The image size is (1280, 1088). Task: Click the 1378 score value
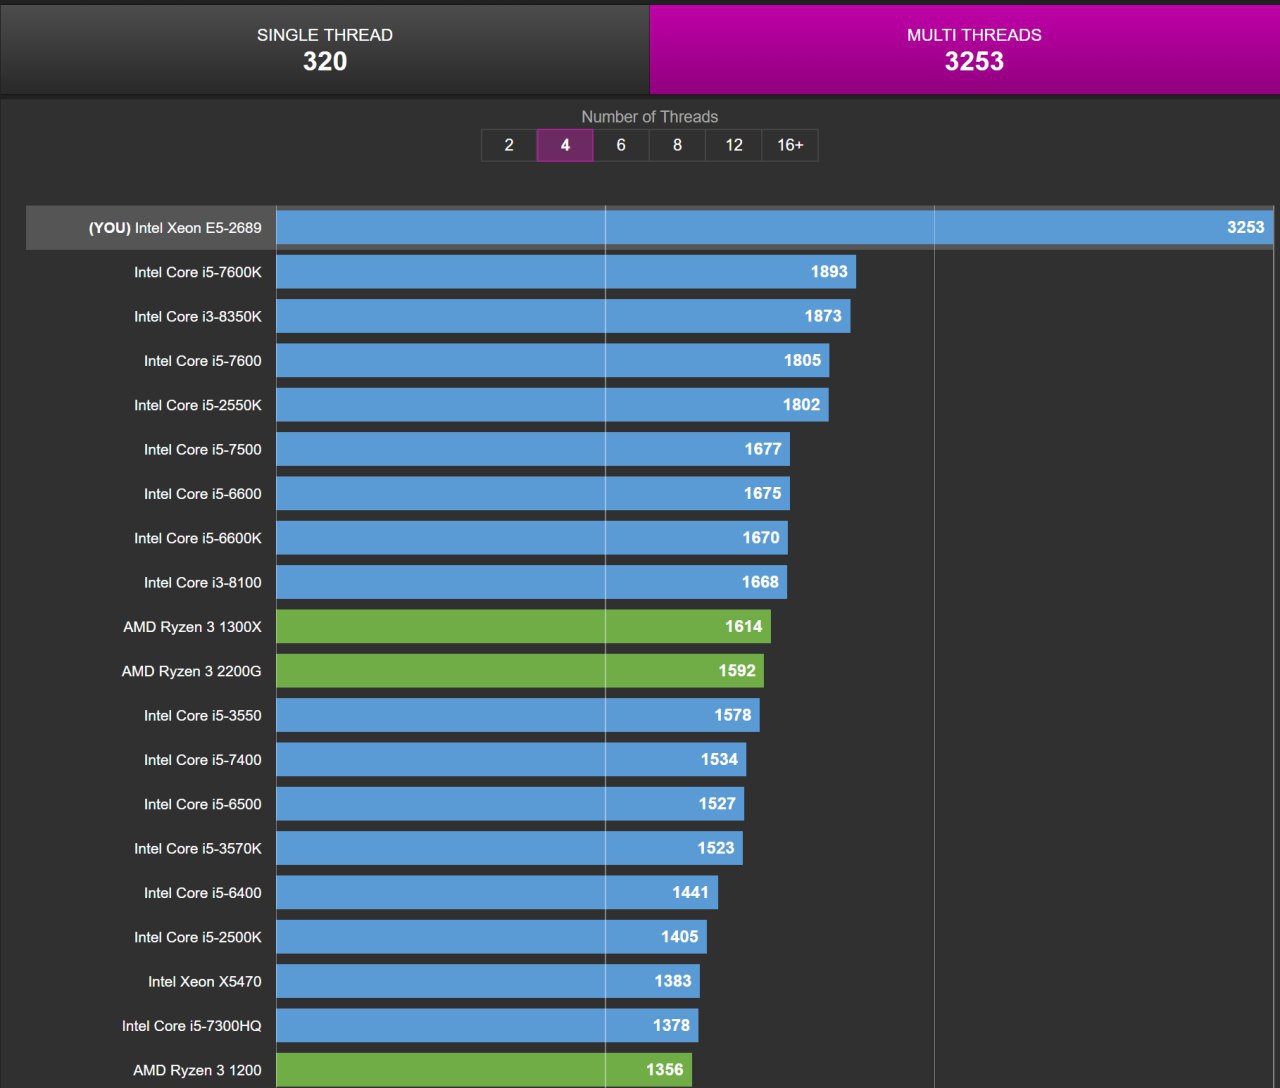click(x=671, y=1025)
